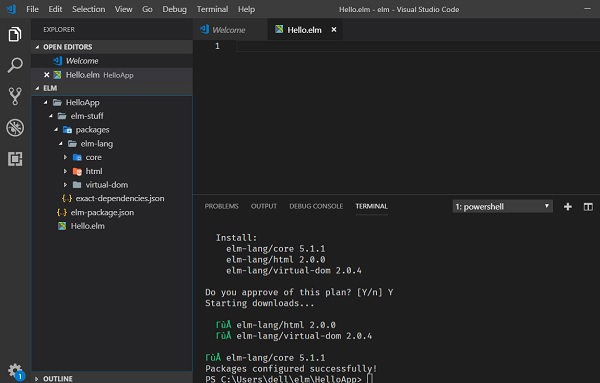Close the Hello.elm editor tab
The image size is (600, 383).
tap(334, 29)
